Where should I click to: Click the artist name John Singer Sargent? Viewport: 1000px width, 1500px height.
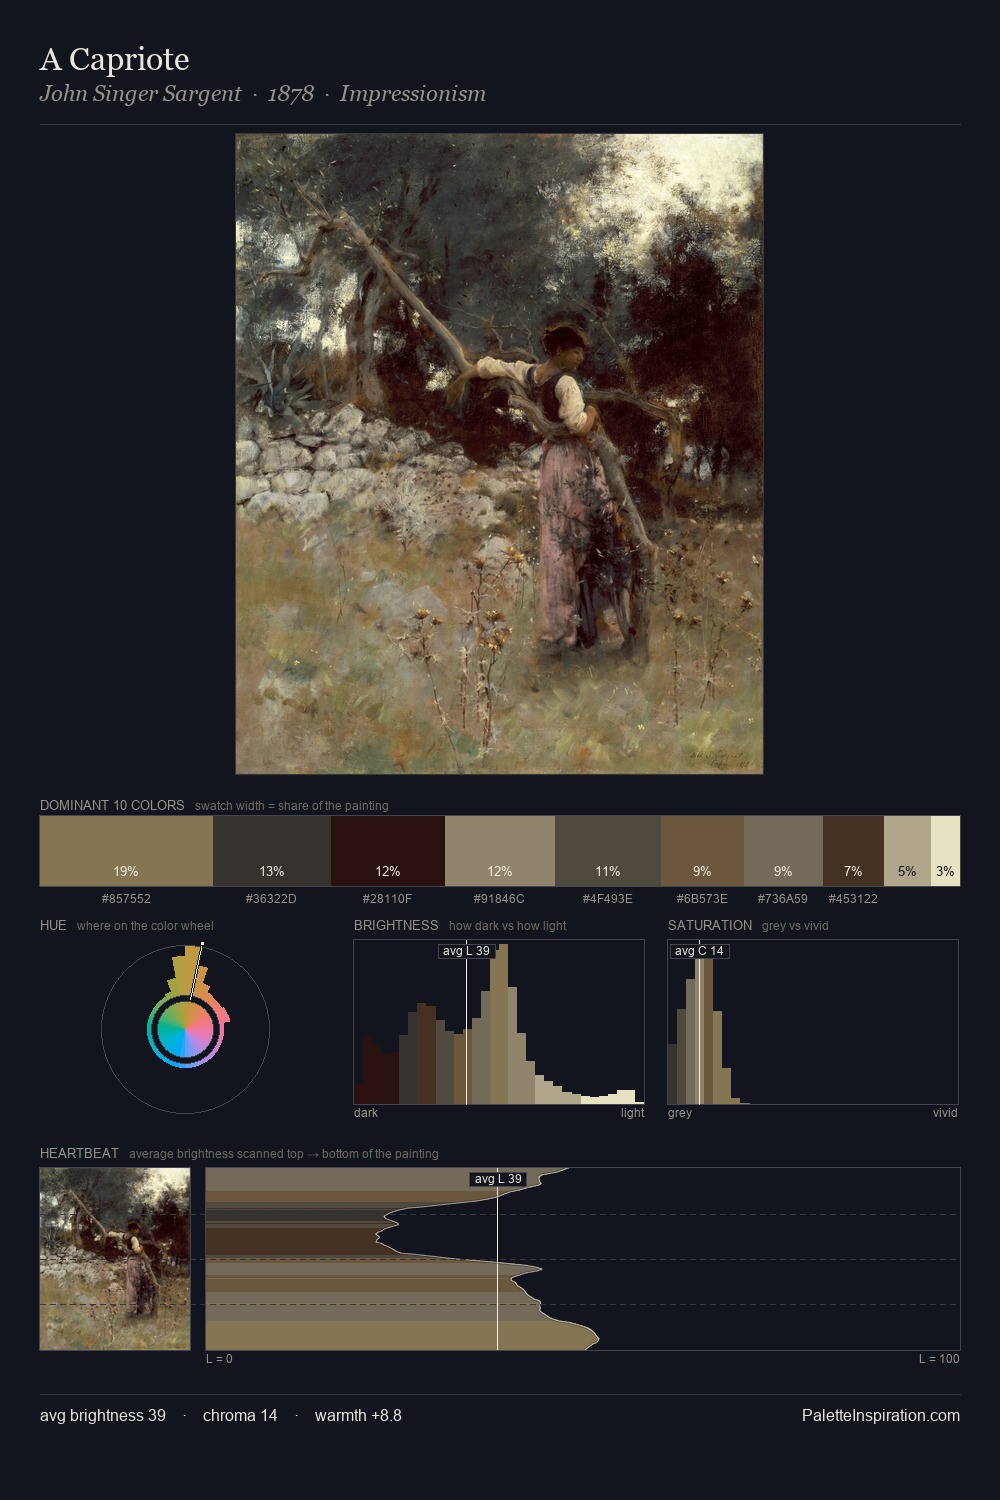[x=140, y=94]
